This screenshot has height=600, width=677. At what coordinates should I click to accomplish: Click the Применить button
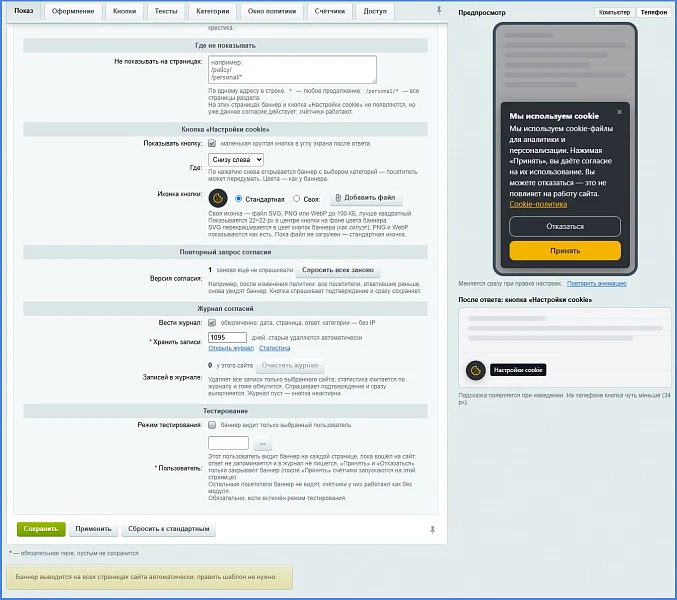93,529
